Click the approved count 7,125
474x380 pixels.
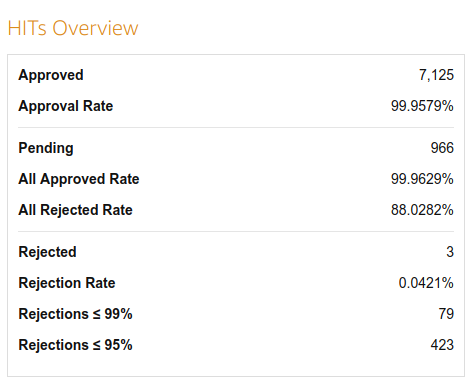coord(436,75)
